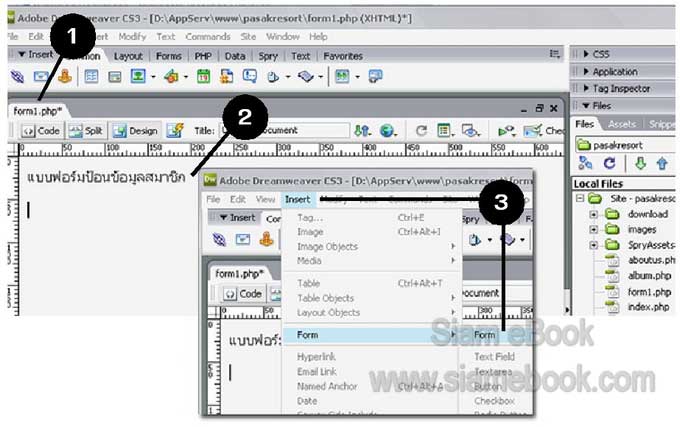Click the Live Data view icon
This screenshot has height=427, width=680.
175,130
